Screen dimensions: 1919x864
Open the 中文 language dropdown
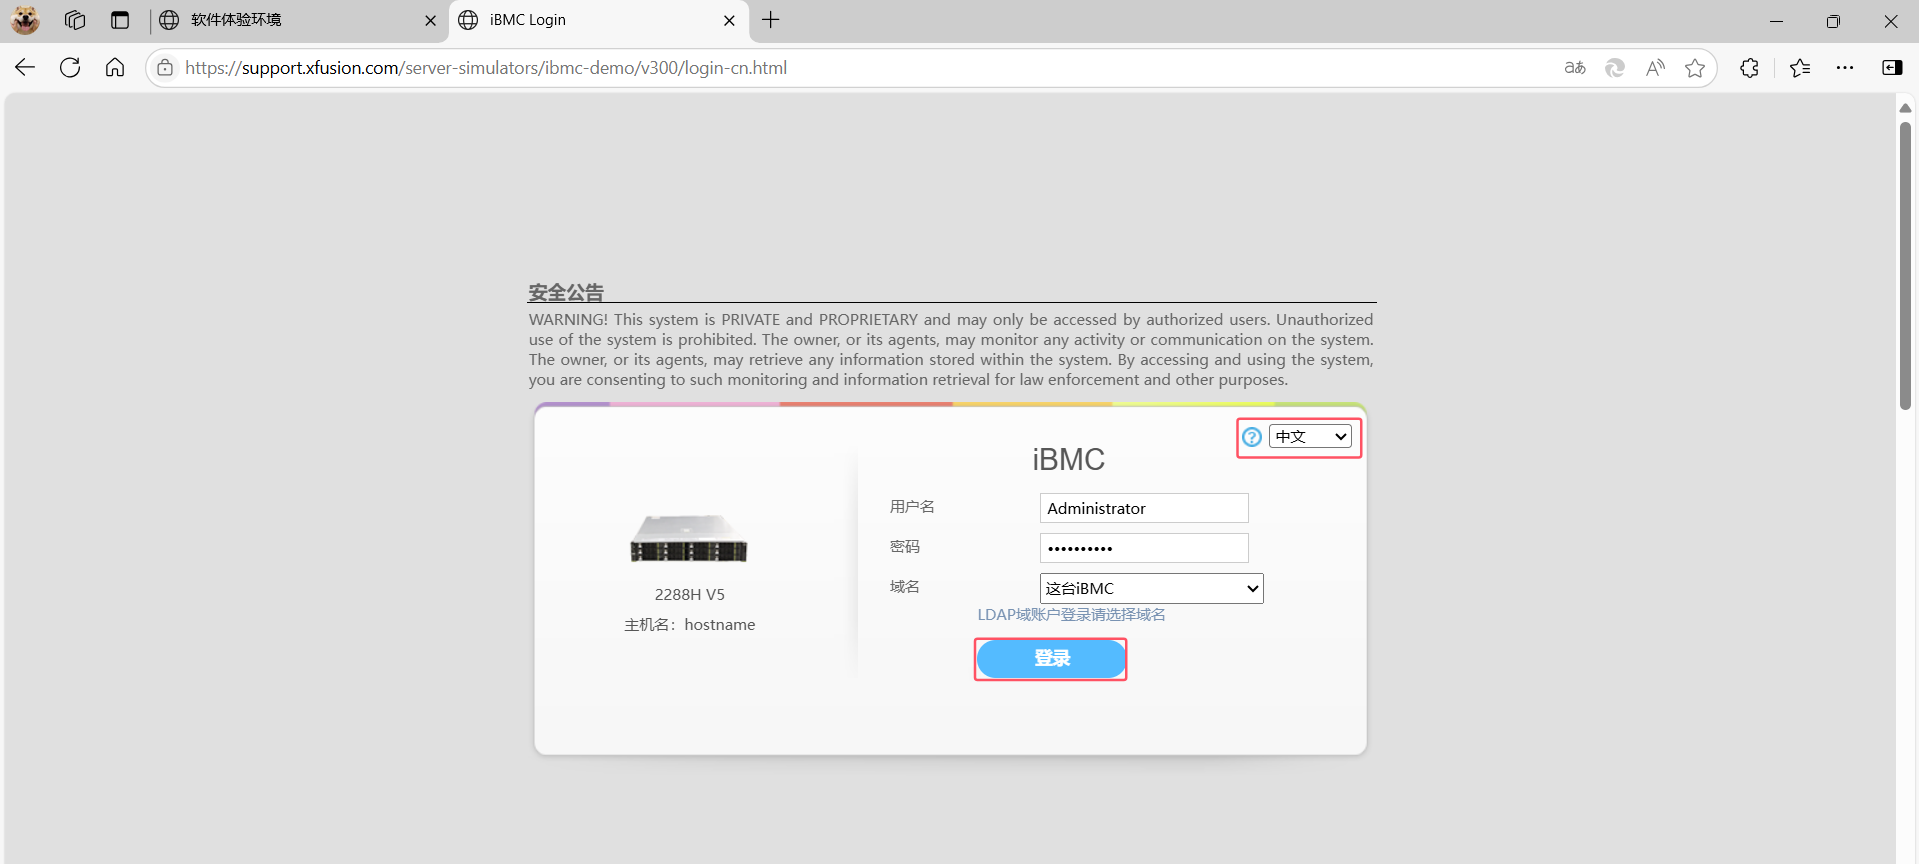tap(1311, 437)
